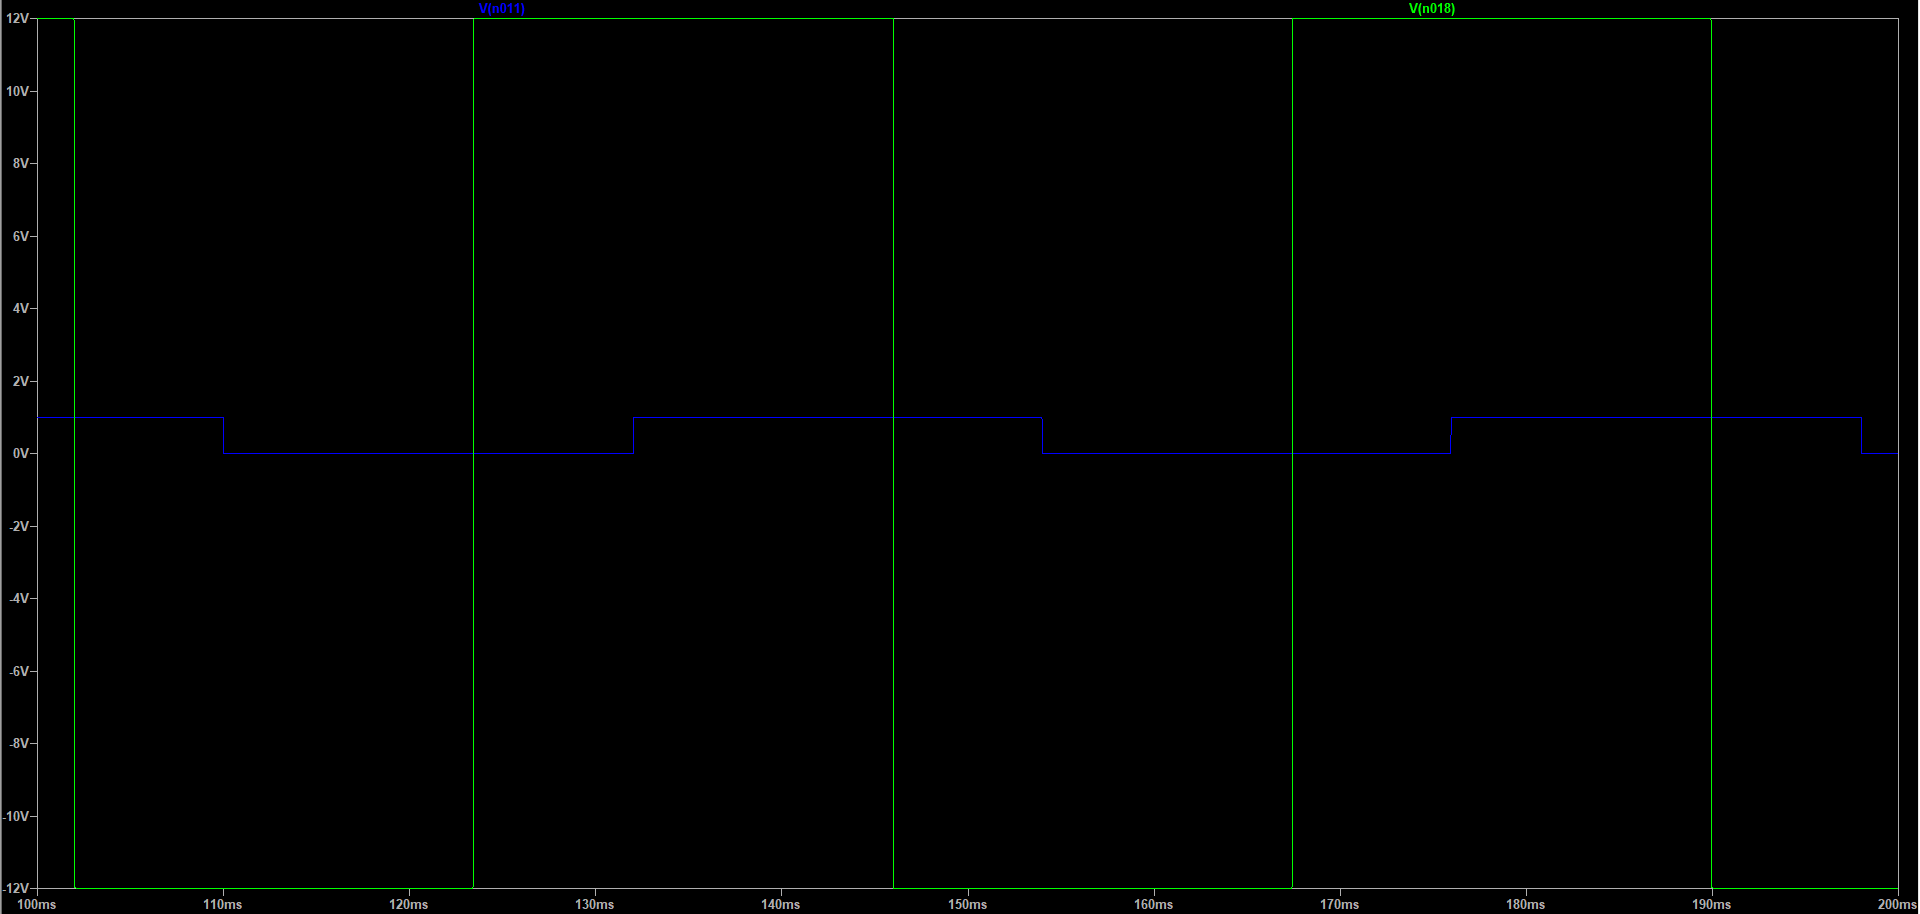
Task: Click the -12V vertical axis label
Action: 16,888
